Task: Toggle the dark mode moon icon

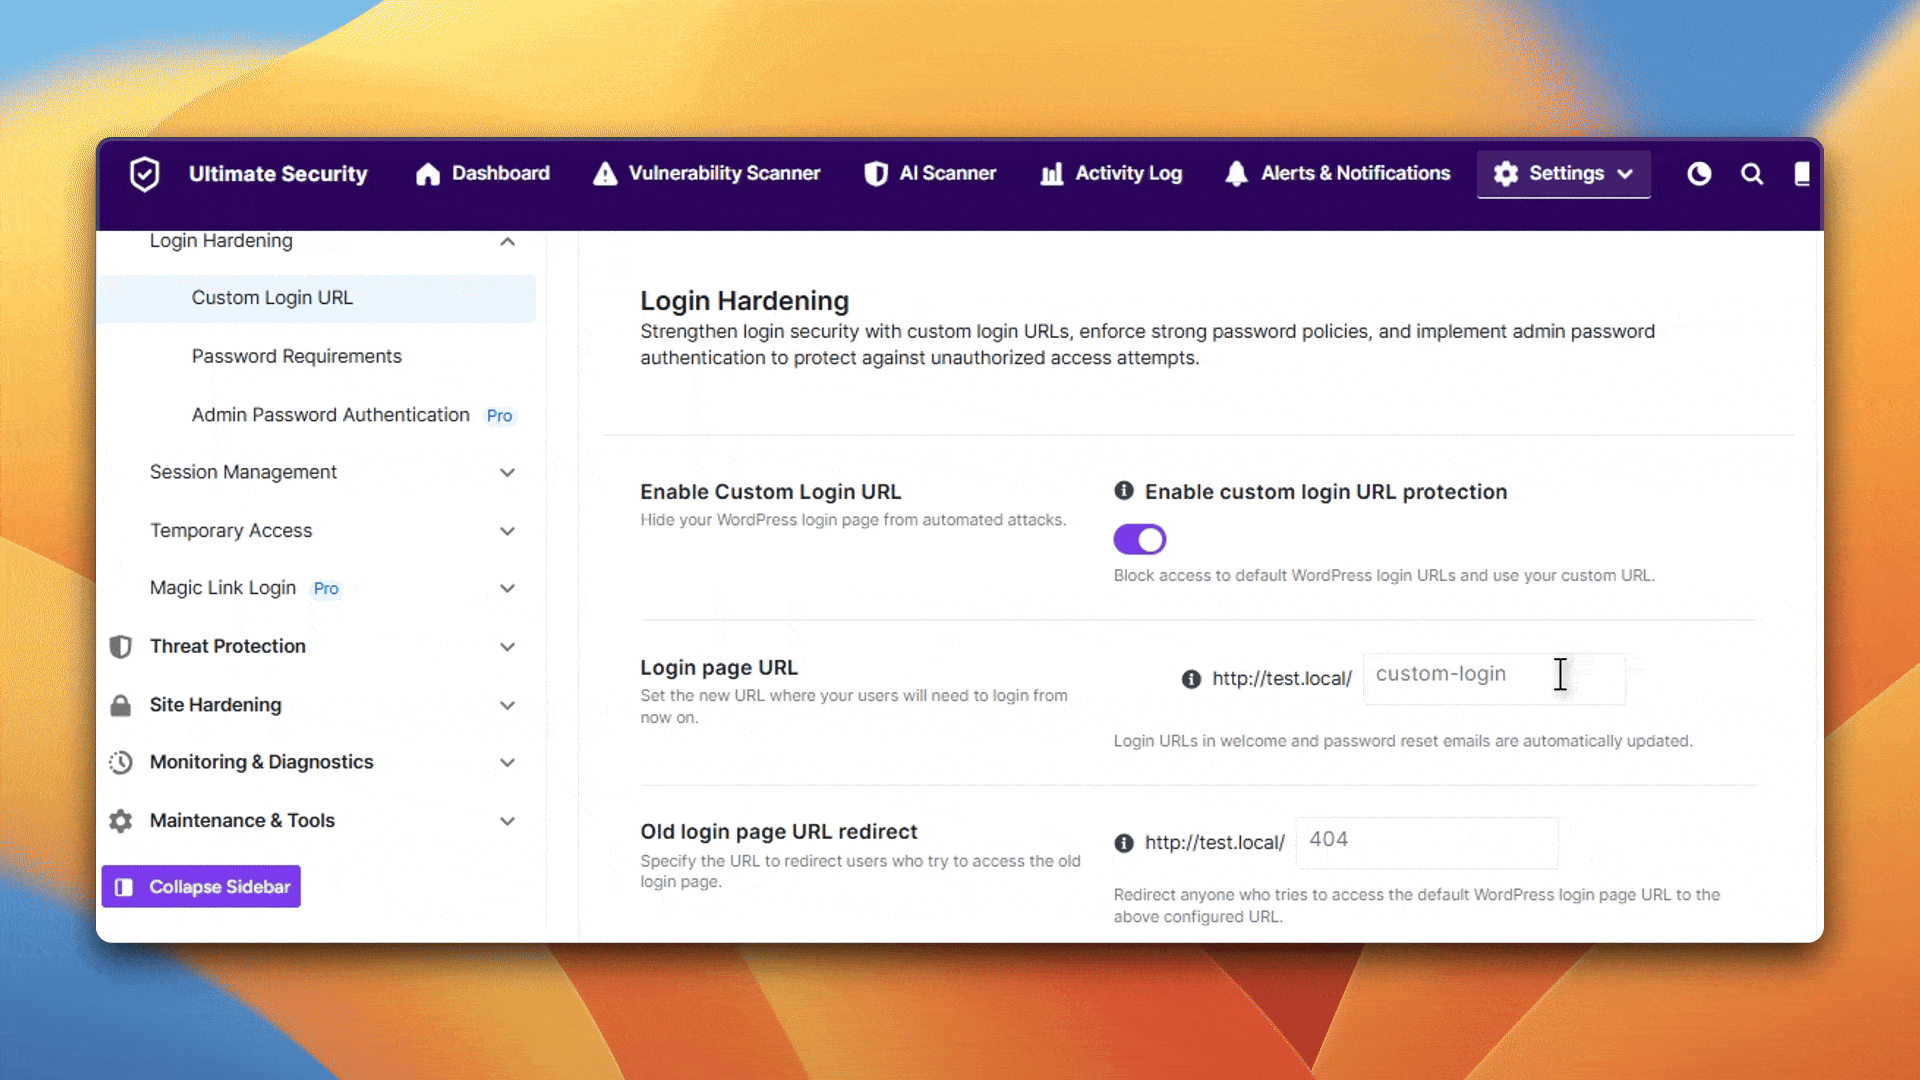Action: (1699, 174)
